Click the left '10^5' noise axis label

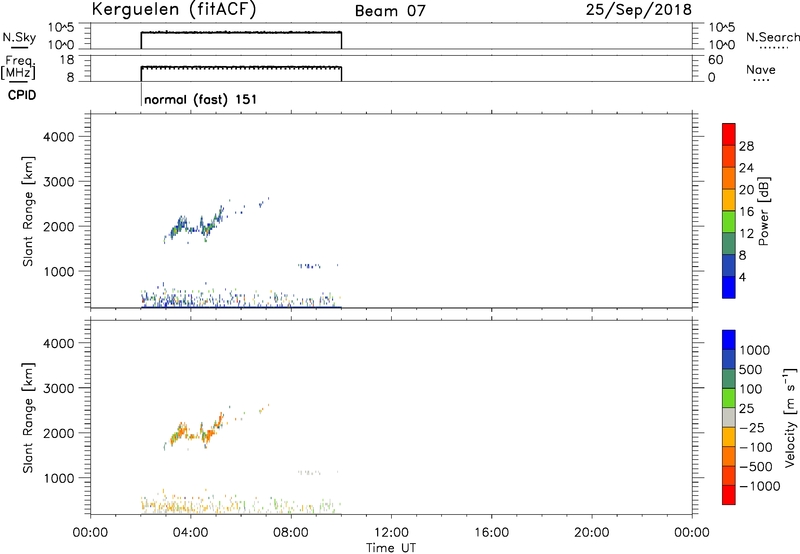coord(61,28)
